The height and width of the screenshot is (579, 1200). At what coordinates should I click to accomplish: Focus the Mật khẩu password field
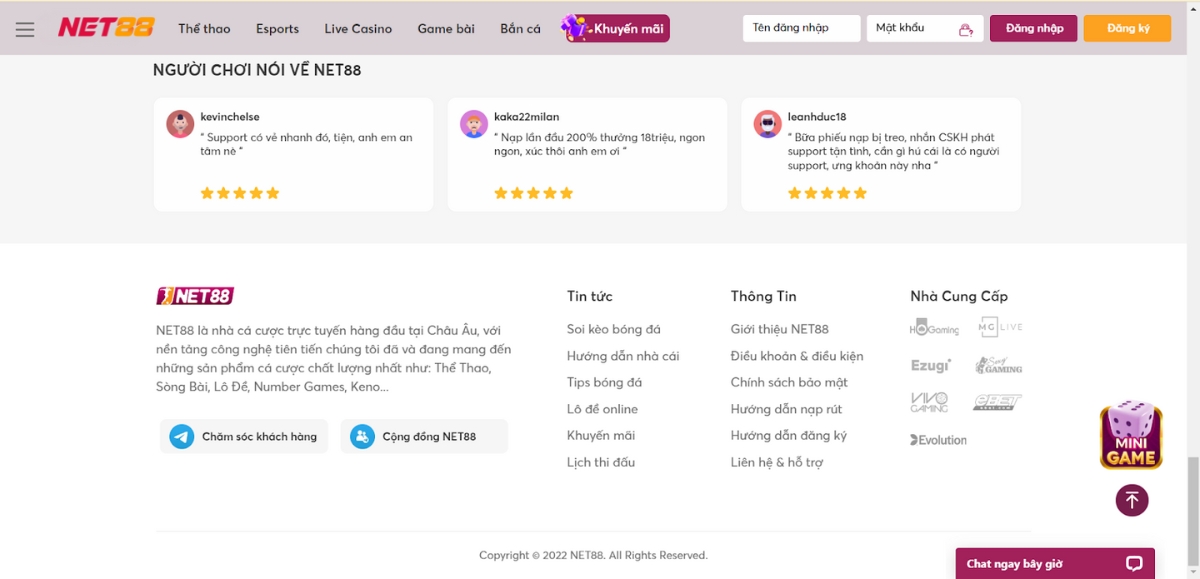point(910,29)
